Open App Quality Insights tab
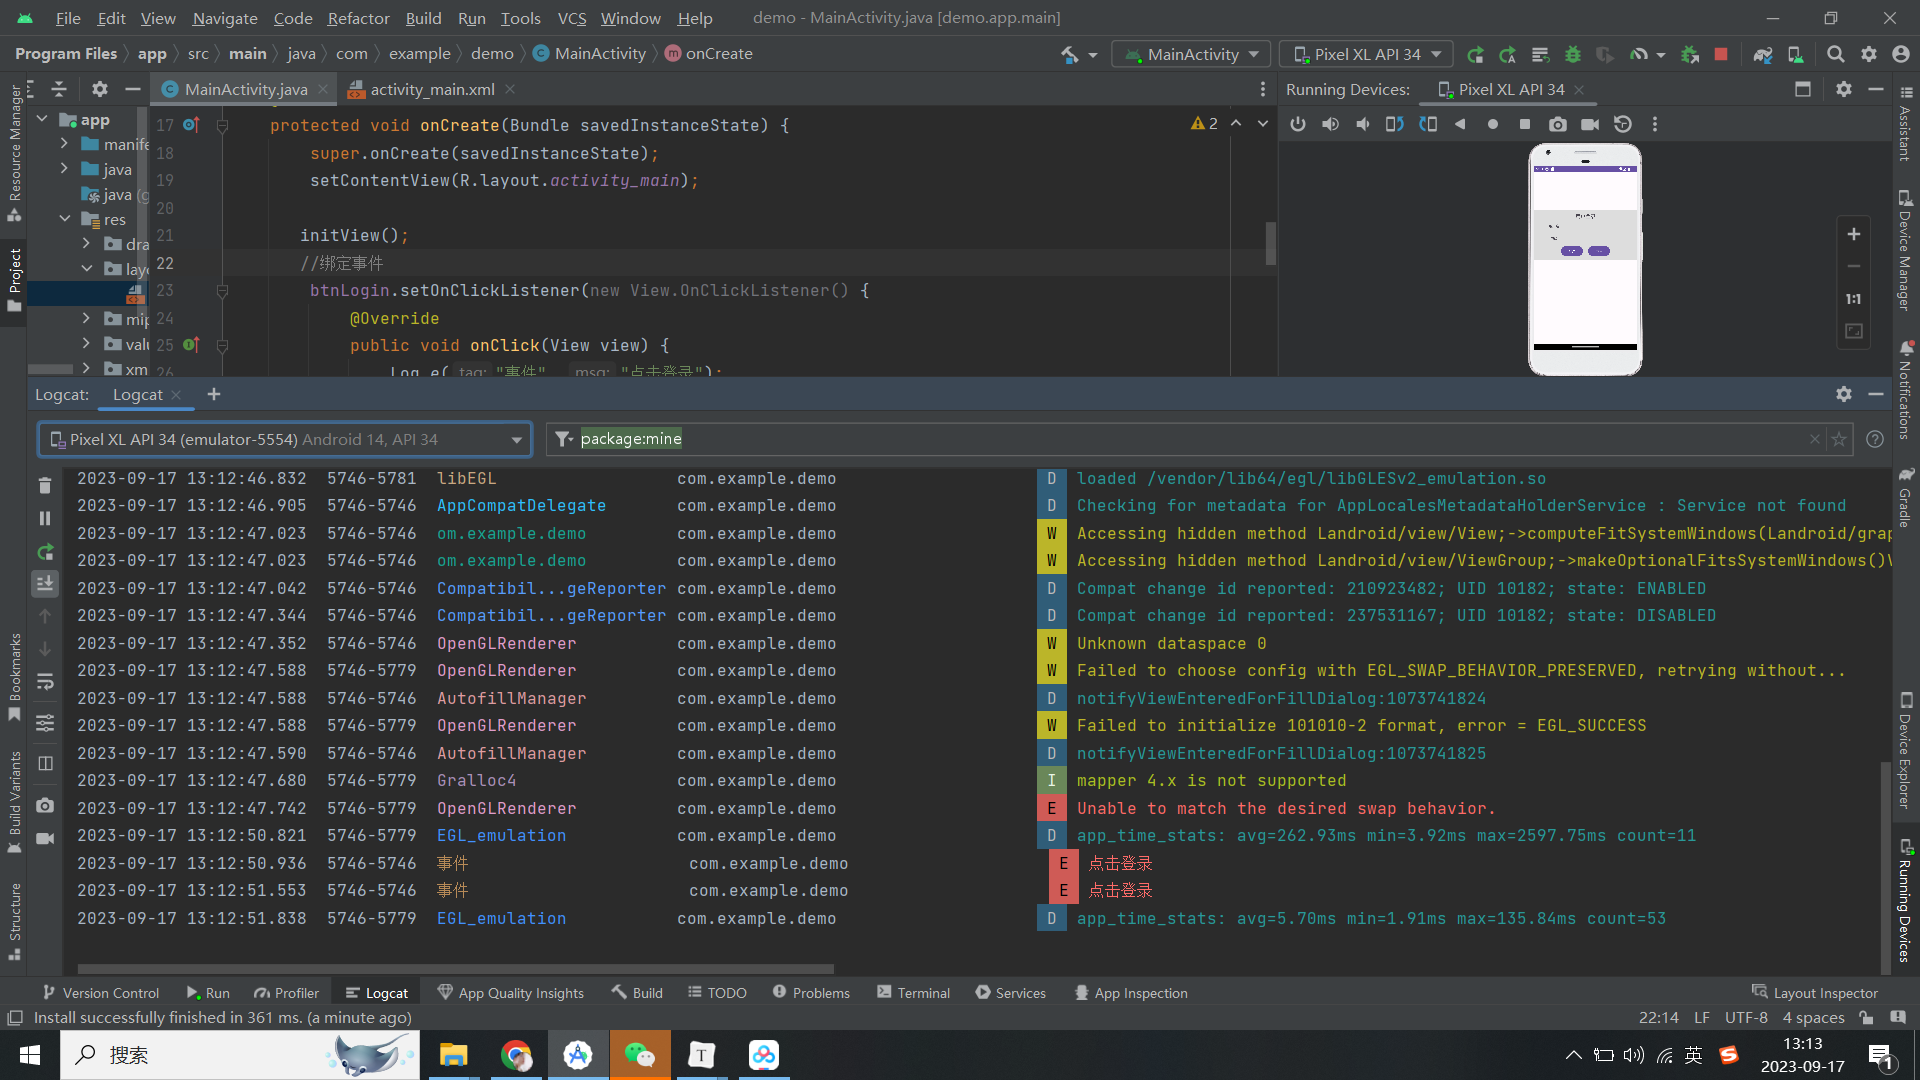This screenshot has height=1080, width=1920. coord(511,993)
